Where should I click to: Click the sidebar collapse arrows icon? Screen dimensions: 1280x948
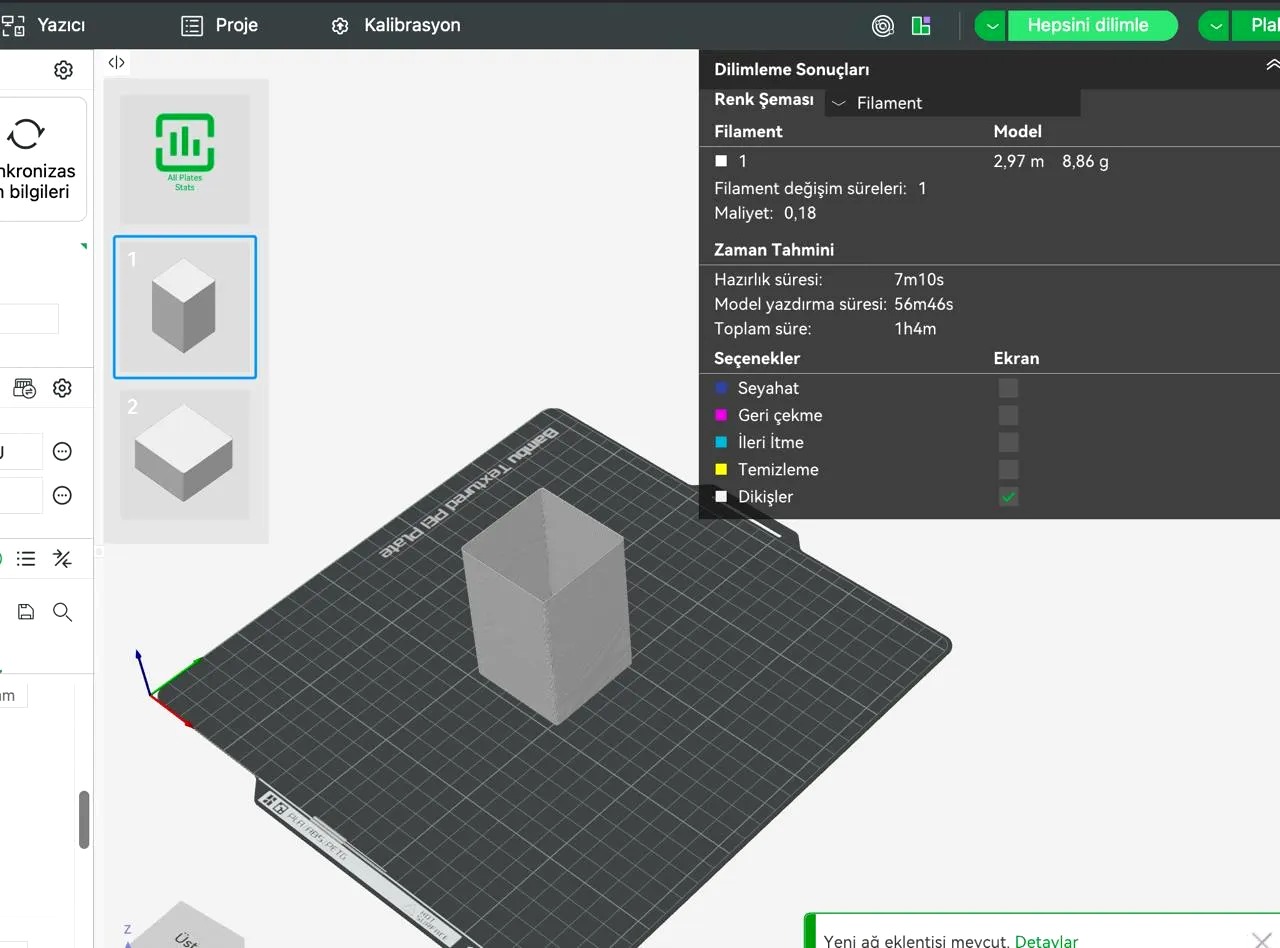(117, 62)
